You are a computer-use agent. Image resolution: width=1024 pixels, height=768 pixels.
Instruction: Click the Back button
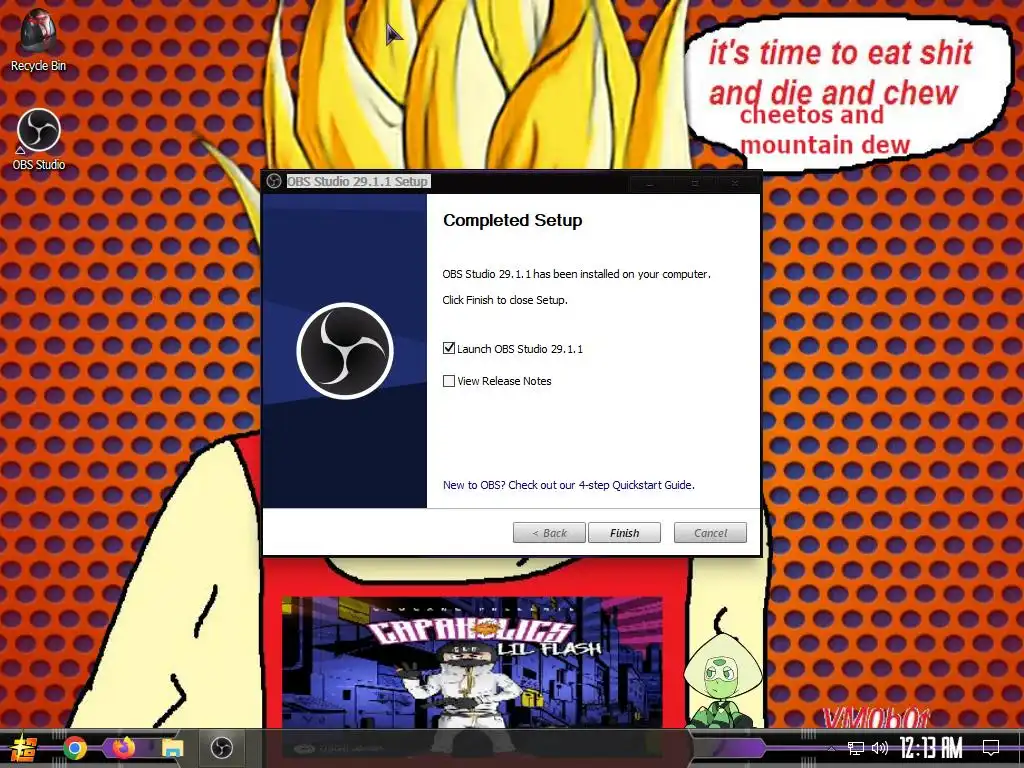[x=549, y=533]
